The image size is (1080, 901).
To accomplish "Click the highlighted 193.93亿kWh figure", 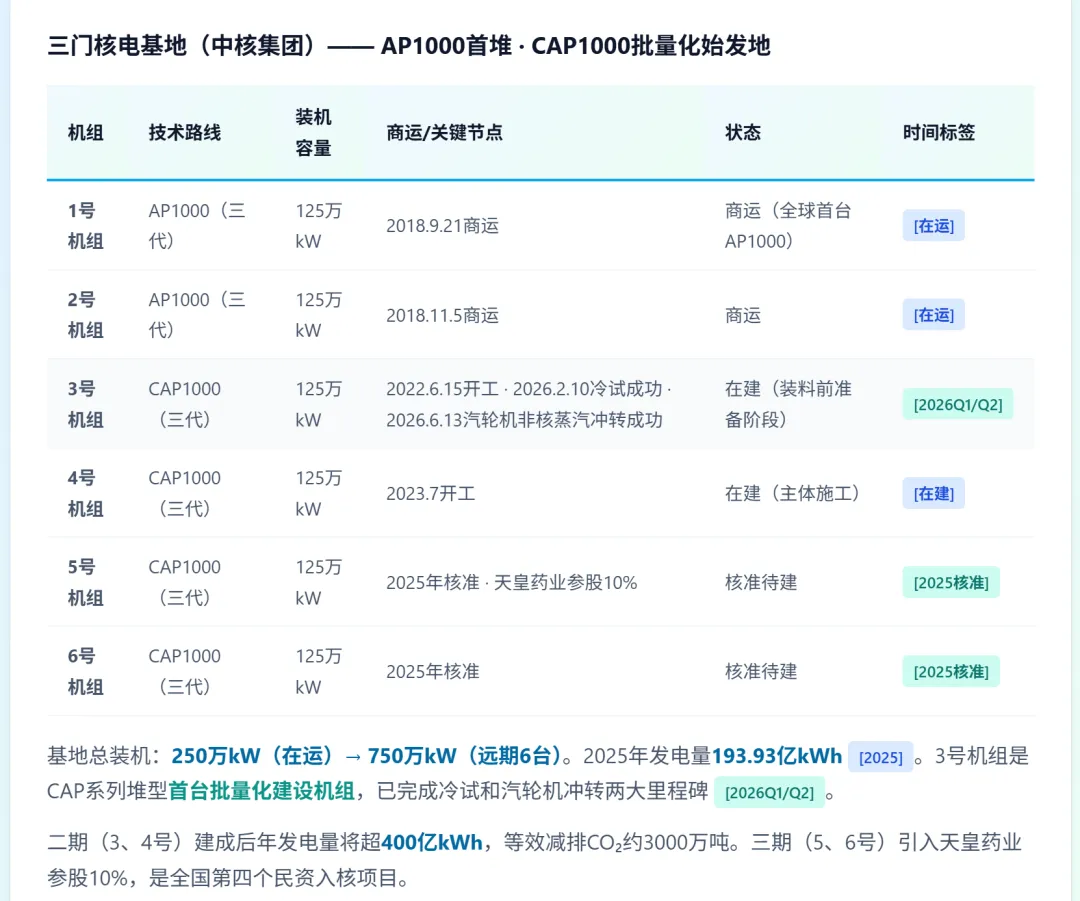I will click(777, 756).
